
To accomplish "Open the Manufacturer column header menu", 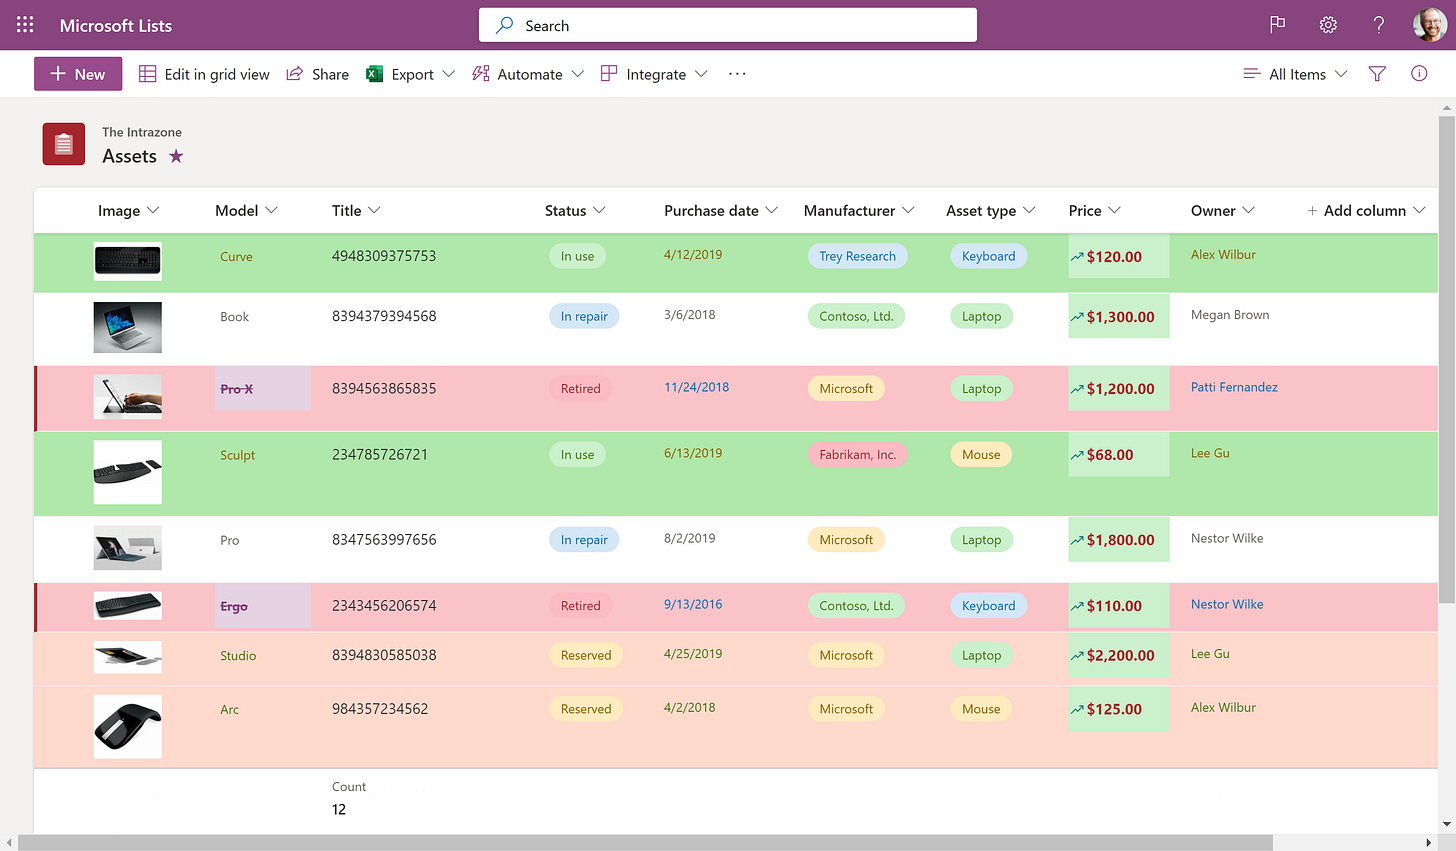I will click(x=859, y=211).
